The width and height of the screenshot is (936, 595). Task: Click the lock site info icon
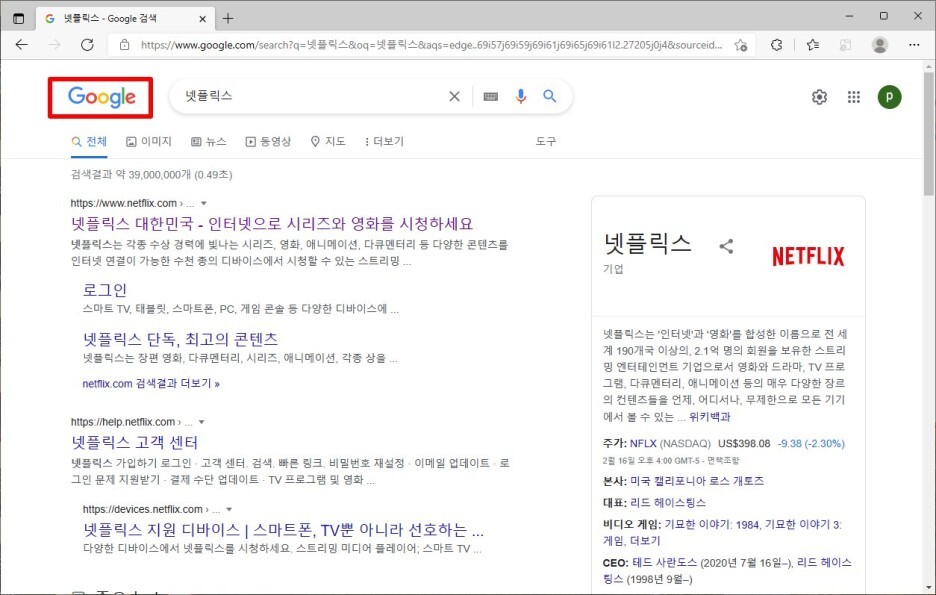(x=124, y=45)
